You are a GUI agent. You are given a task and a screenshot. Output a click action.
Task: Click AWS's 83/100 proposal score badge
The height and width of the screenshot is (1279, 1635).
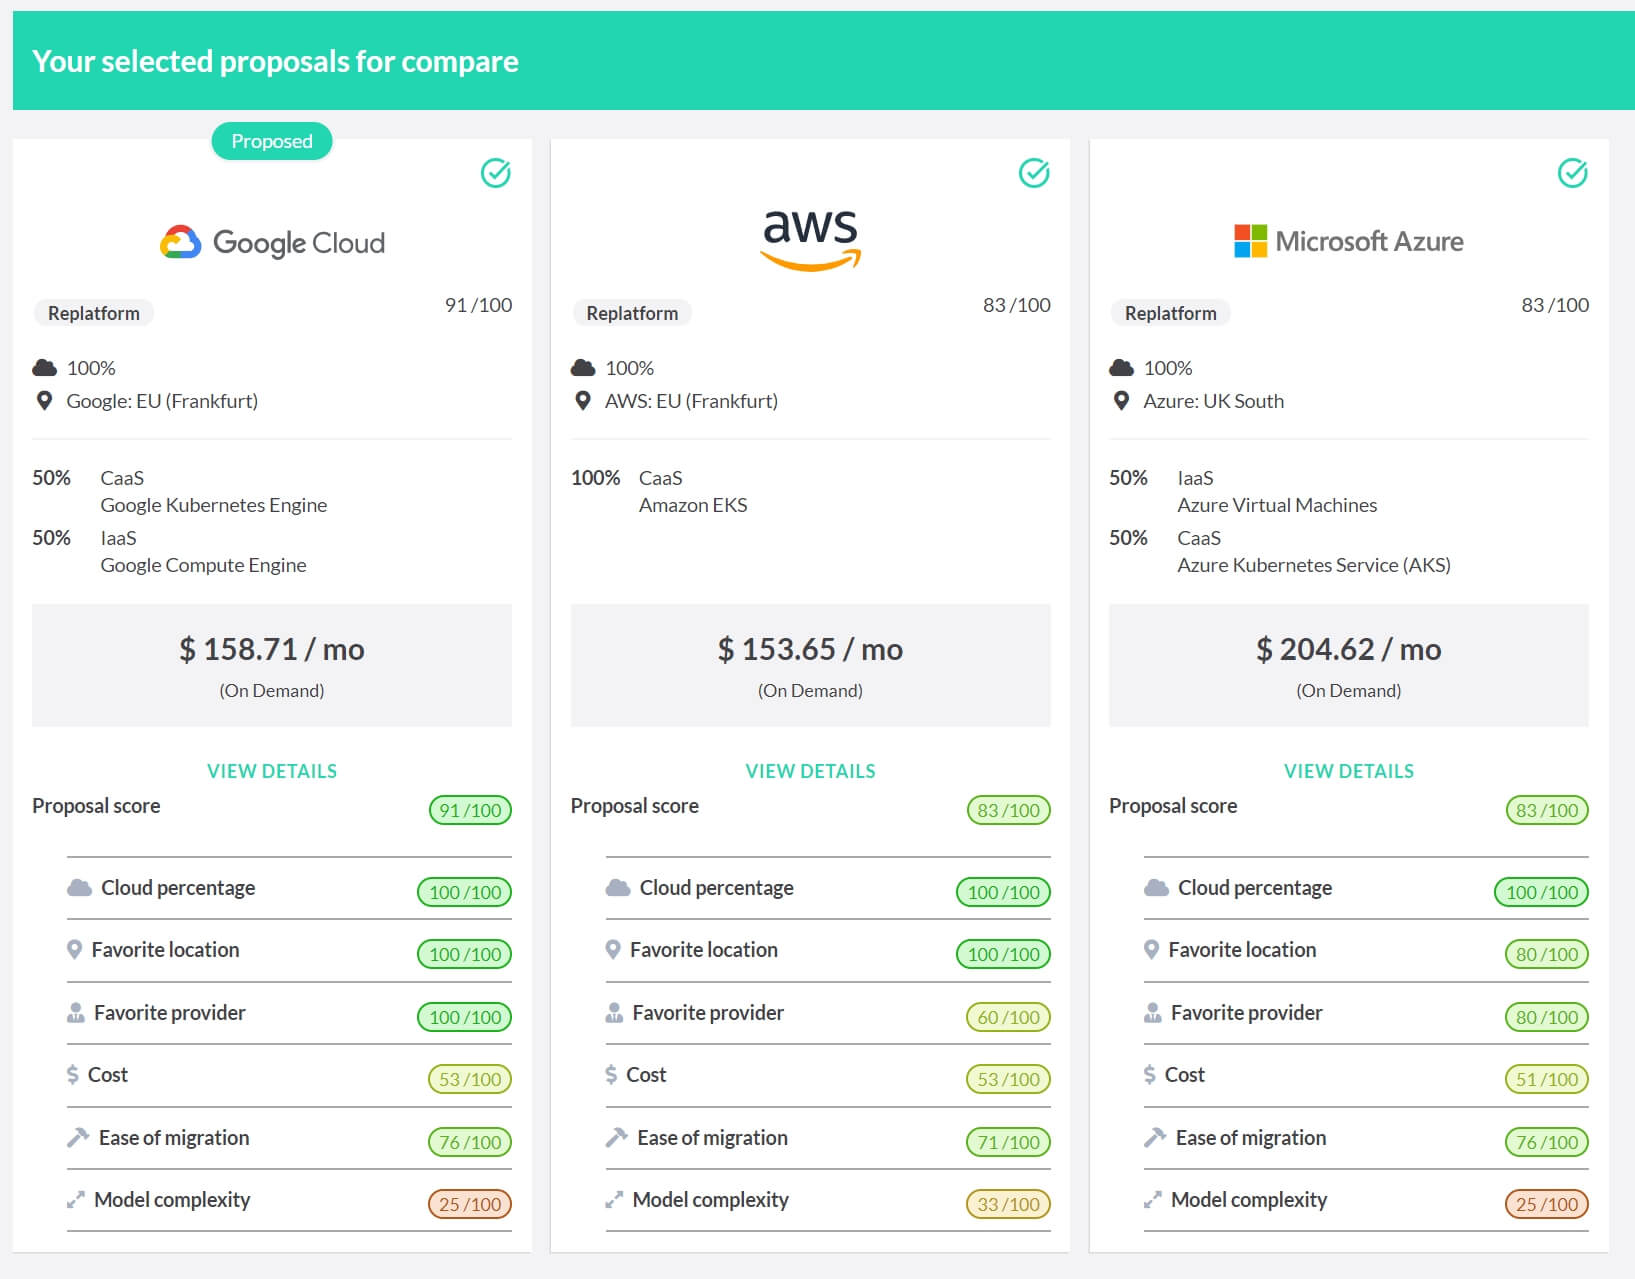1009,810
